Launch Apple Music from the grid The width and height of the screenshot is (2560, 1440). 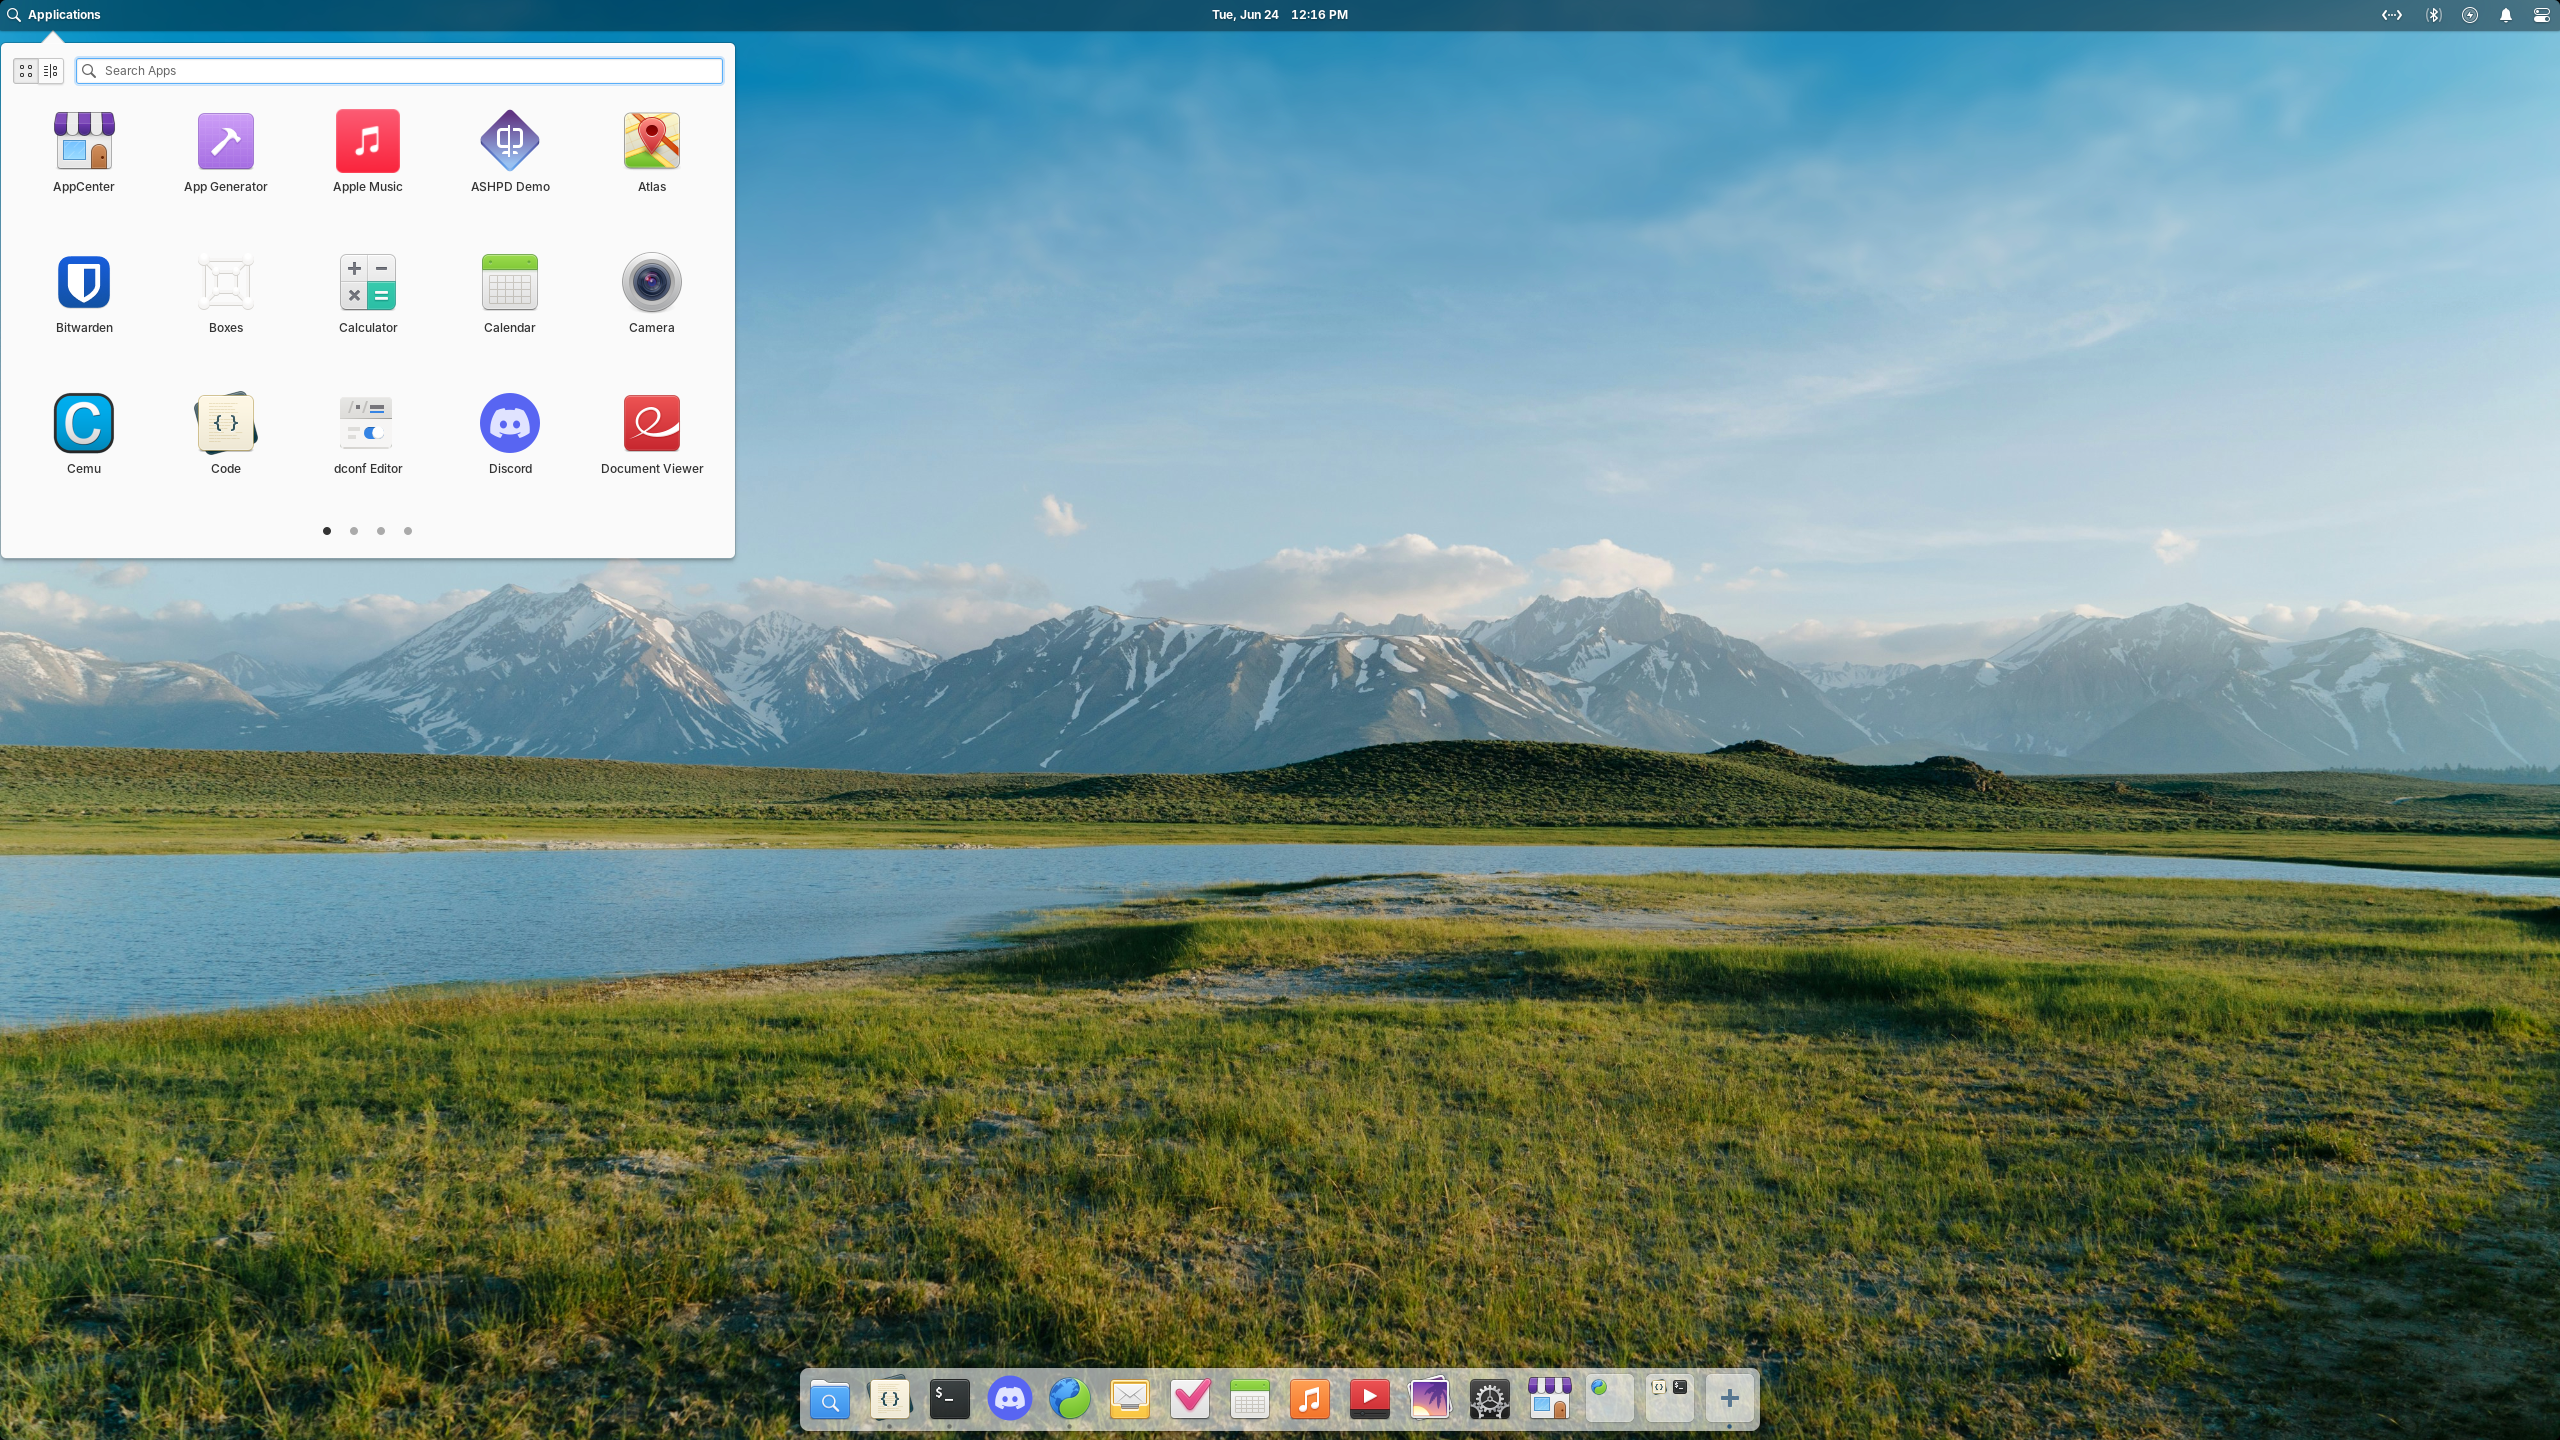pos(367,142)
